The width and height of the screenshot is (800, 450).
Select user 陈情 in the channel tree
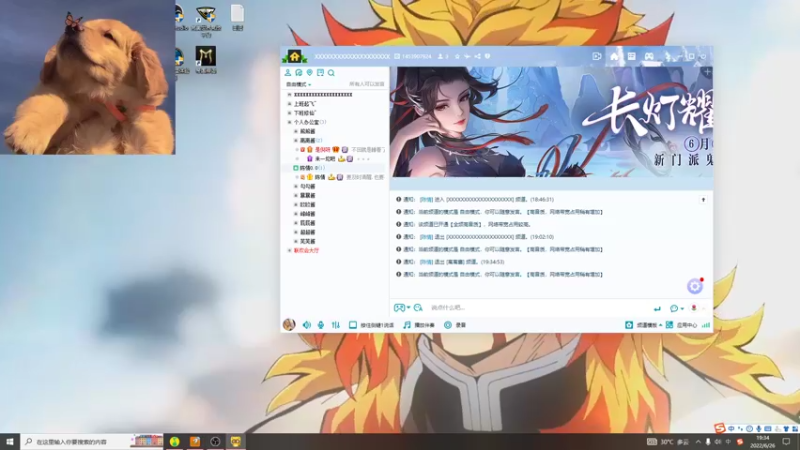[320, 177]
